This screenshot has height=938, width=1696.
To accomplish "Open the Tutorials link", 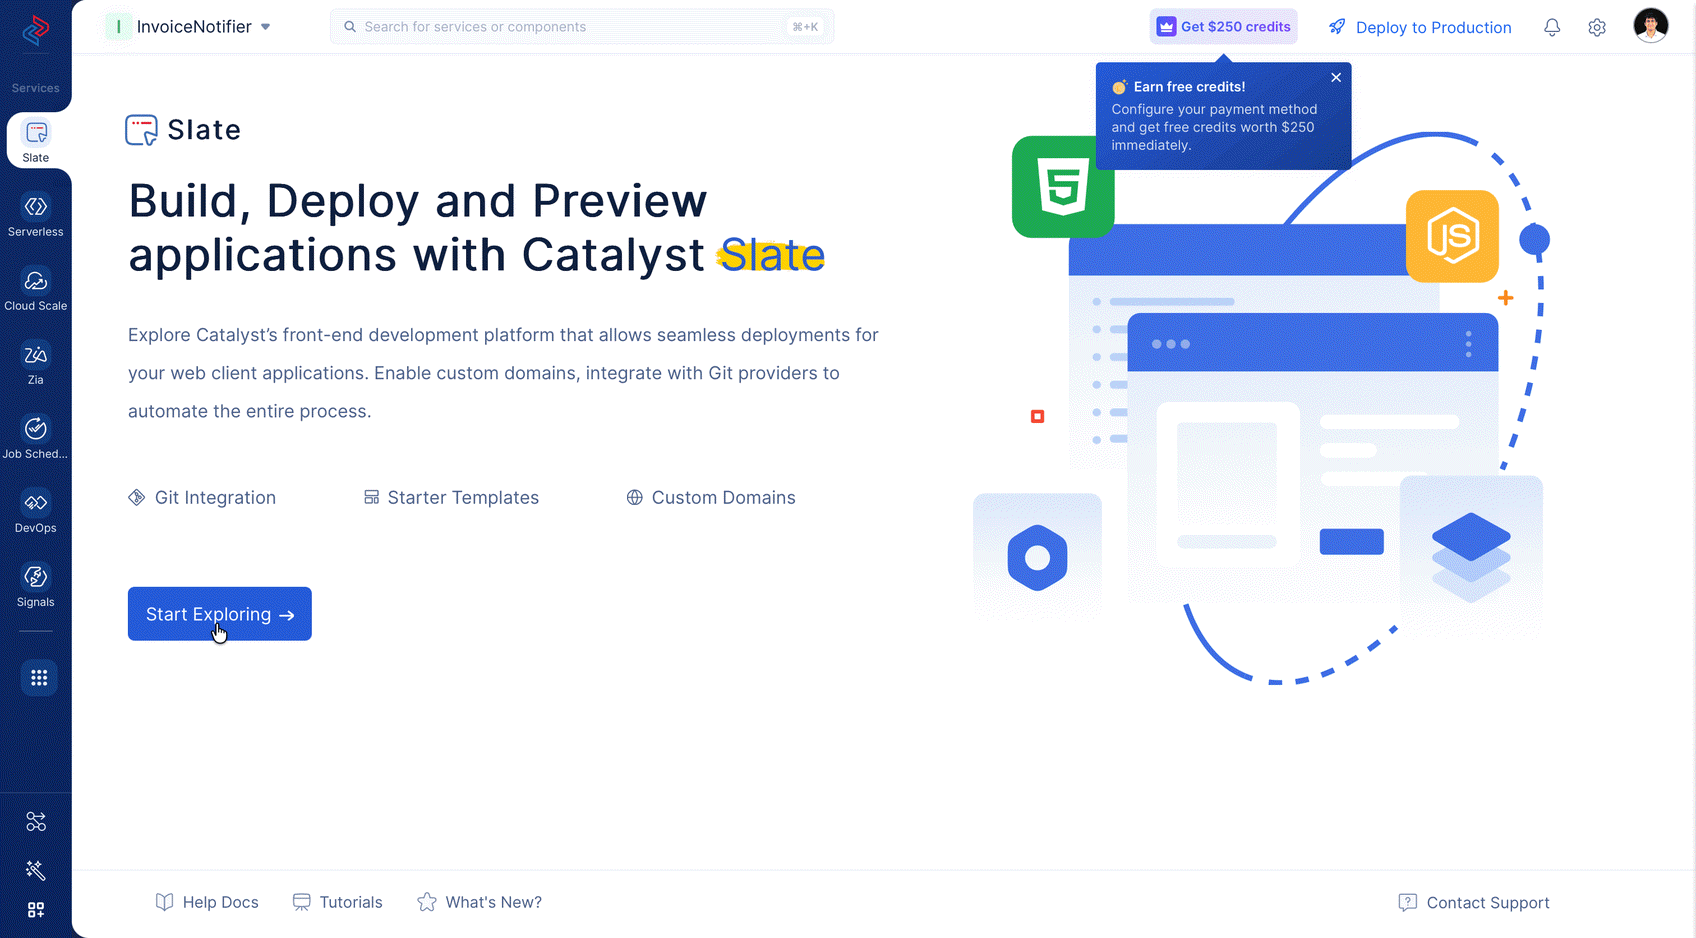I will point(337,902).
